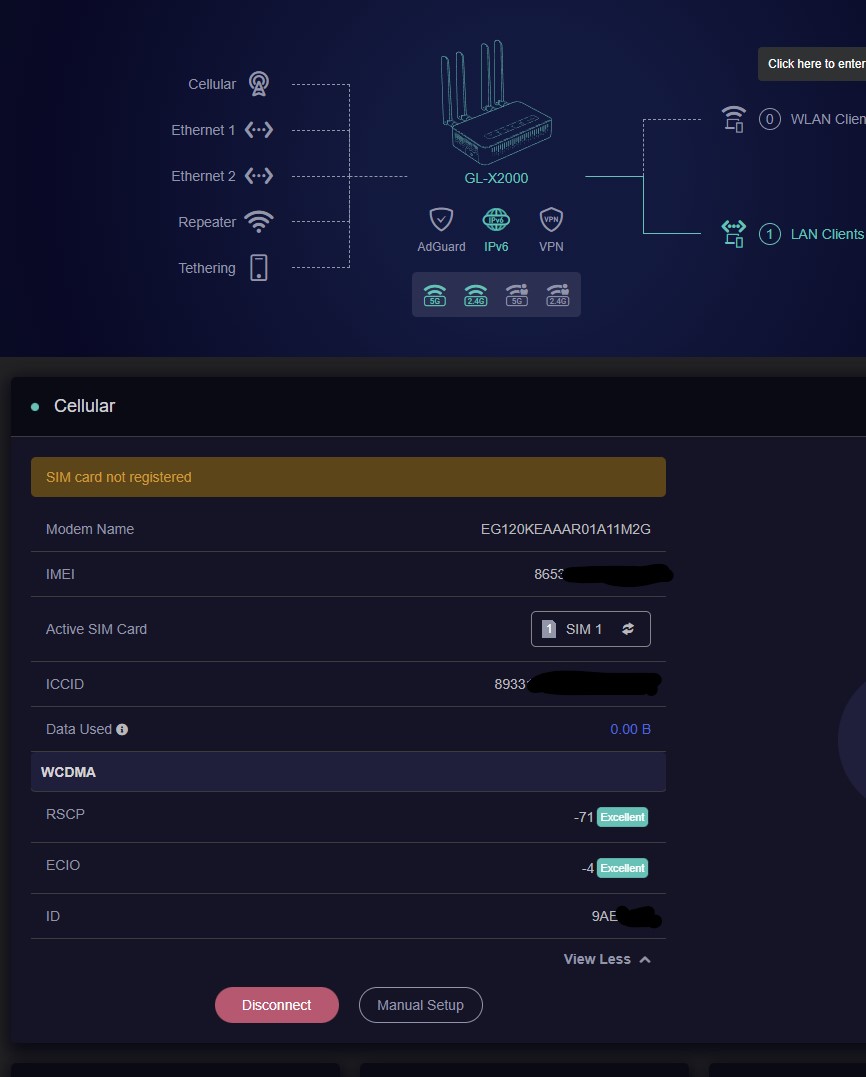Toggle the main 5G Wi-Fi icon
The width and height of the screenshot is (866, 1077).
pyautogui.click(x=434, y=295)
